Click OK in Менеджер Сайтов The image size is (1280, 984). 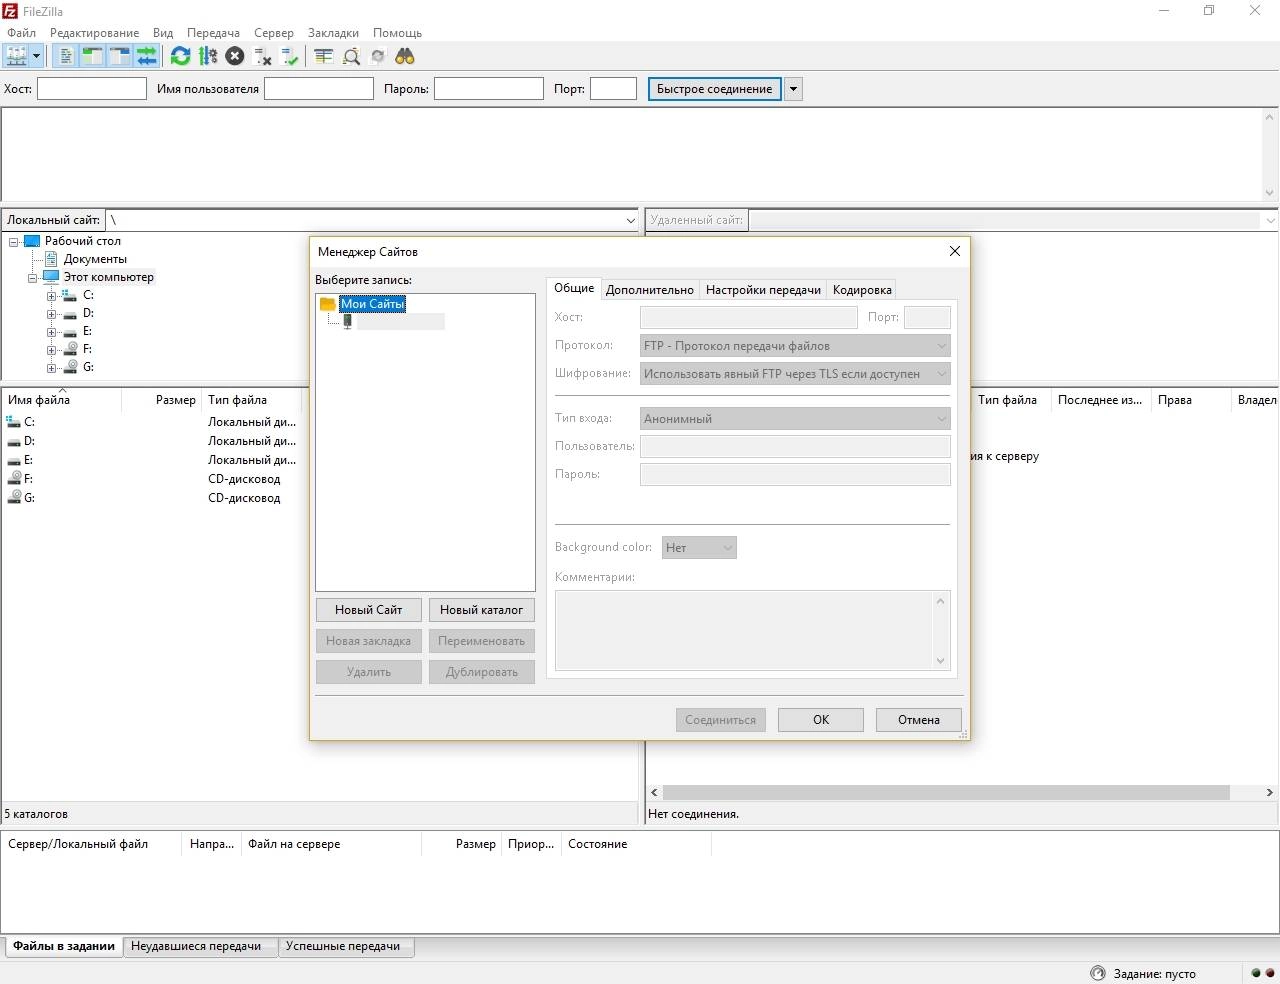click(x=821, y=720)
